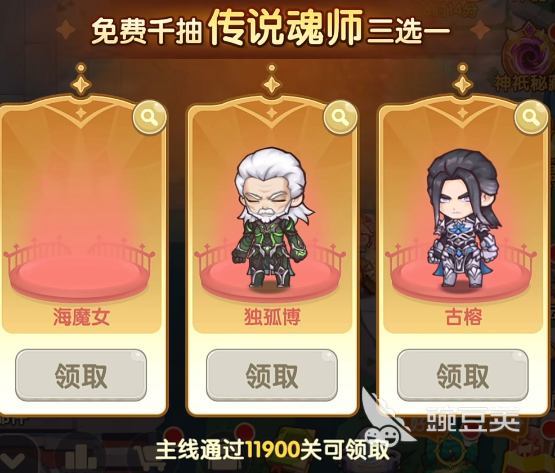Click the gold star ornament above 古榕 card
The image size is (555, 473).
(x=463, y=80)
